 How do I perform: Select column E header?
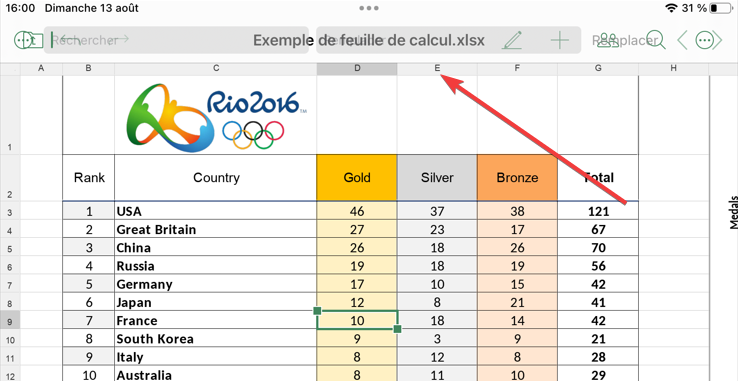437,69
